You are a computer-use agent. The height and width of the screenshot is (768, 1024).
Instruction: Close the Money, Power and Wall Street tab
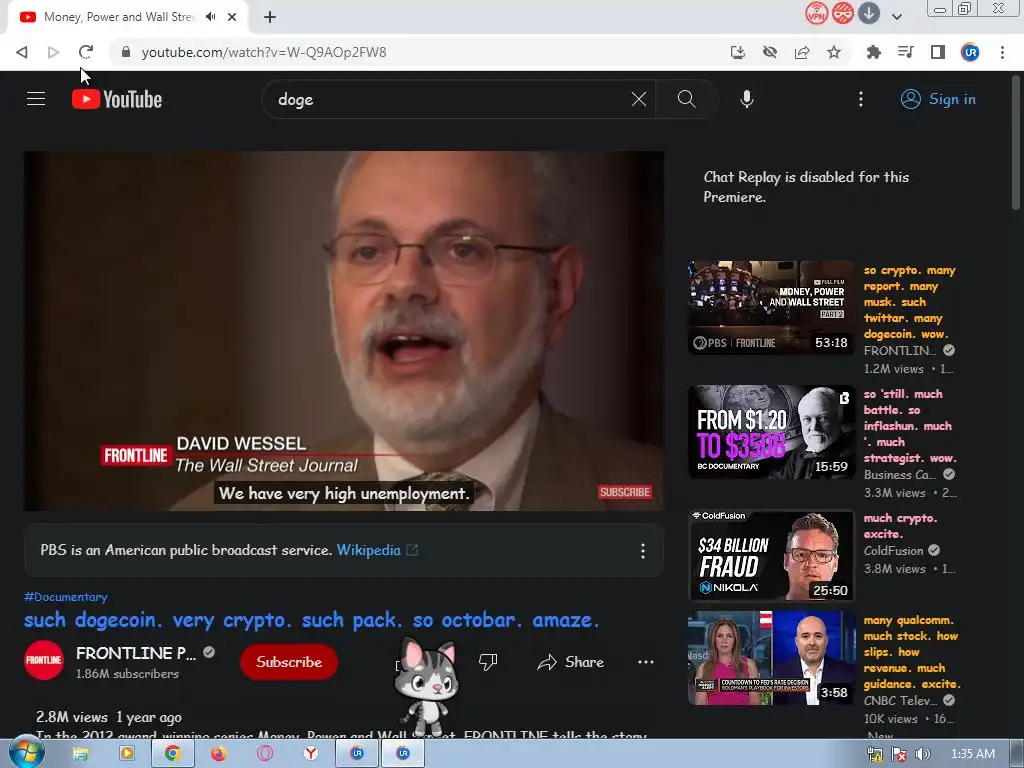pos(232,17)
